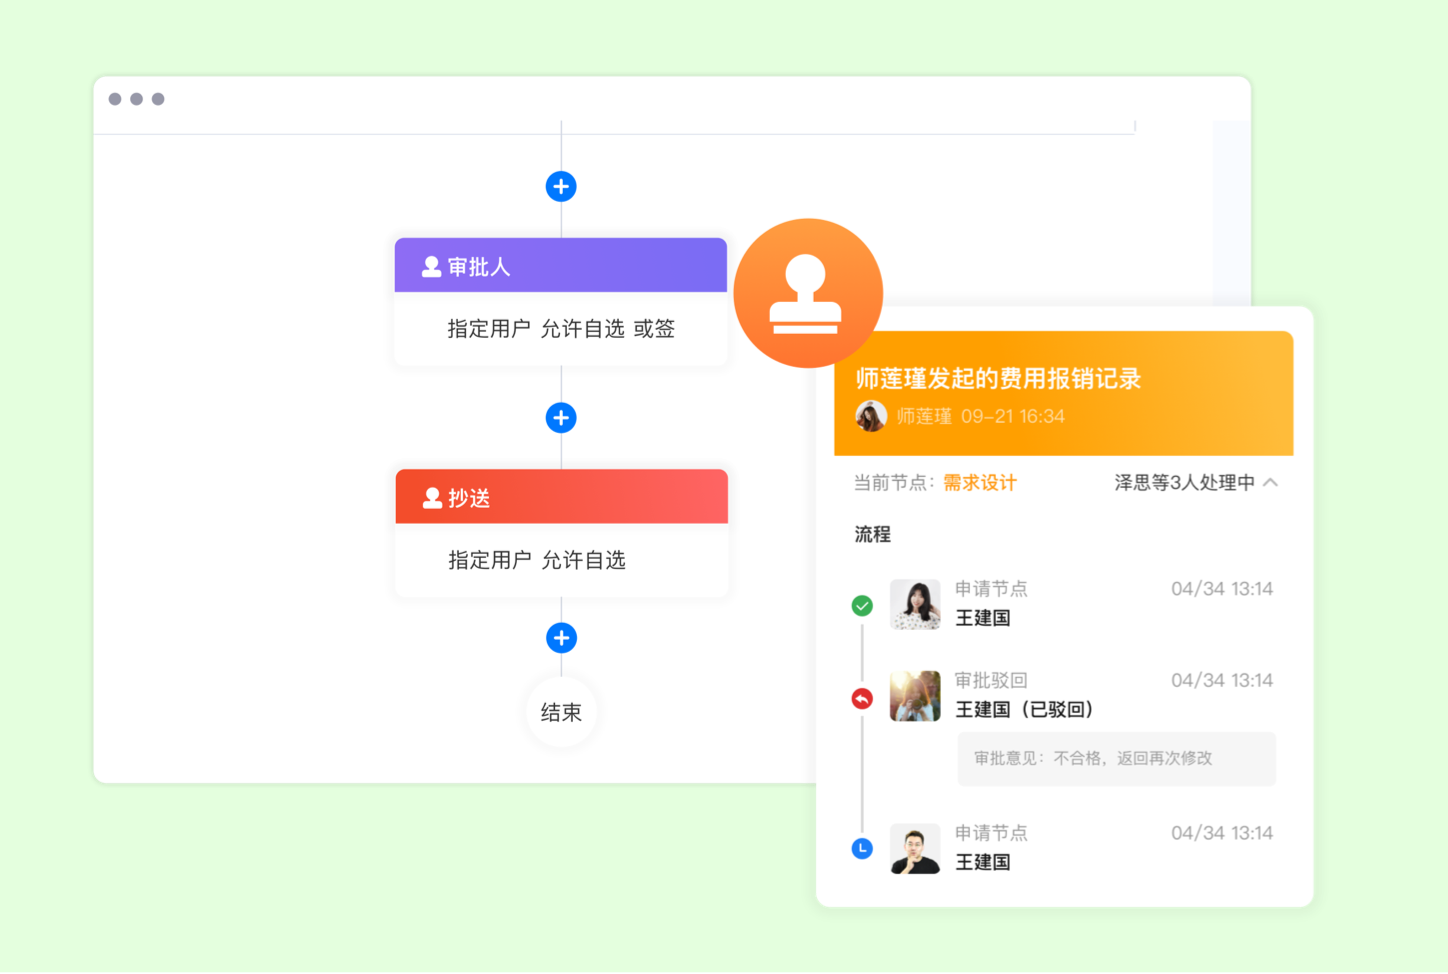Select the purple 审批人 node header

point(561,266)
